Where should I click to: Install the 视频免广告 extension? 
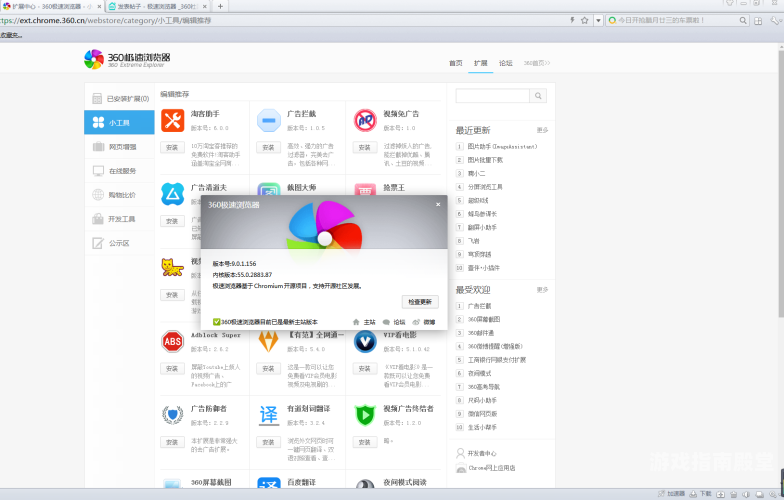point(364,148)
